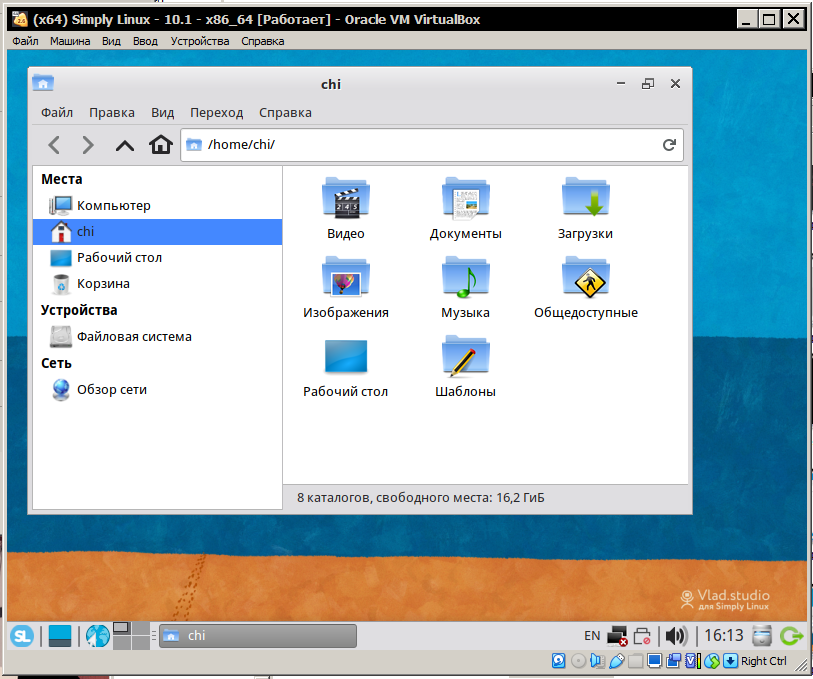Open the volume control speaker icon
Image resolution: width=813 pixels, height=679 pixels.
click(x=676, y=636)
